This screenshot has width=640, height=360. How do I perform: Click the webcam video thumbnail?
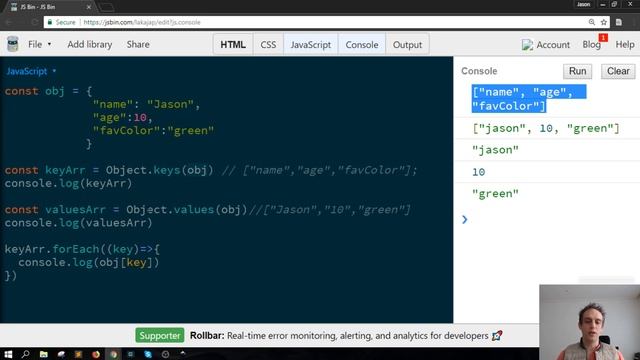(589, 322)
